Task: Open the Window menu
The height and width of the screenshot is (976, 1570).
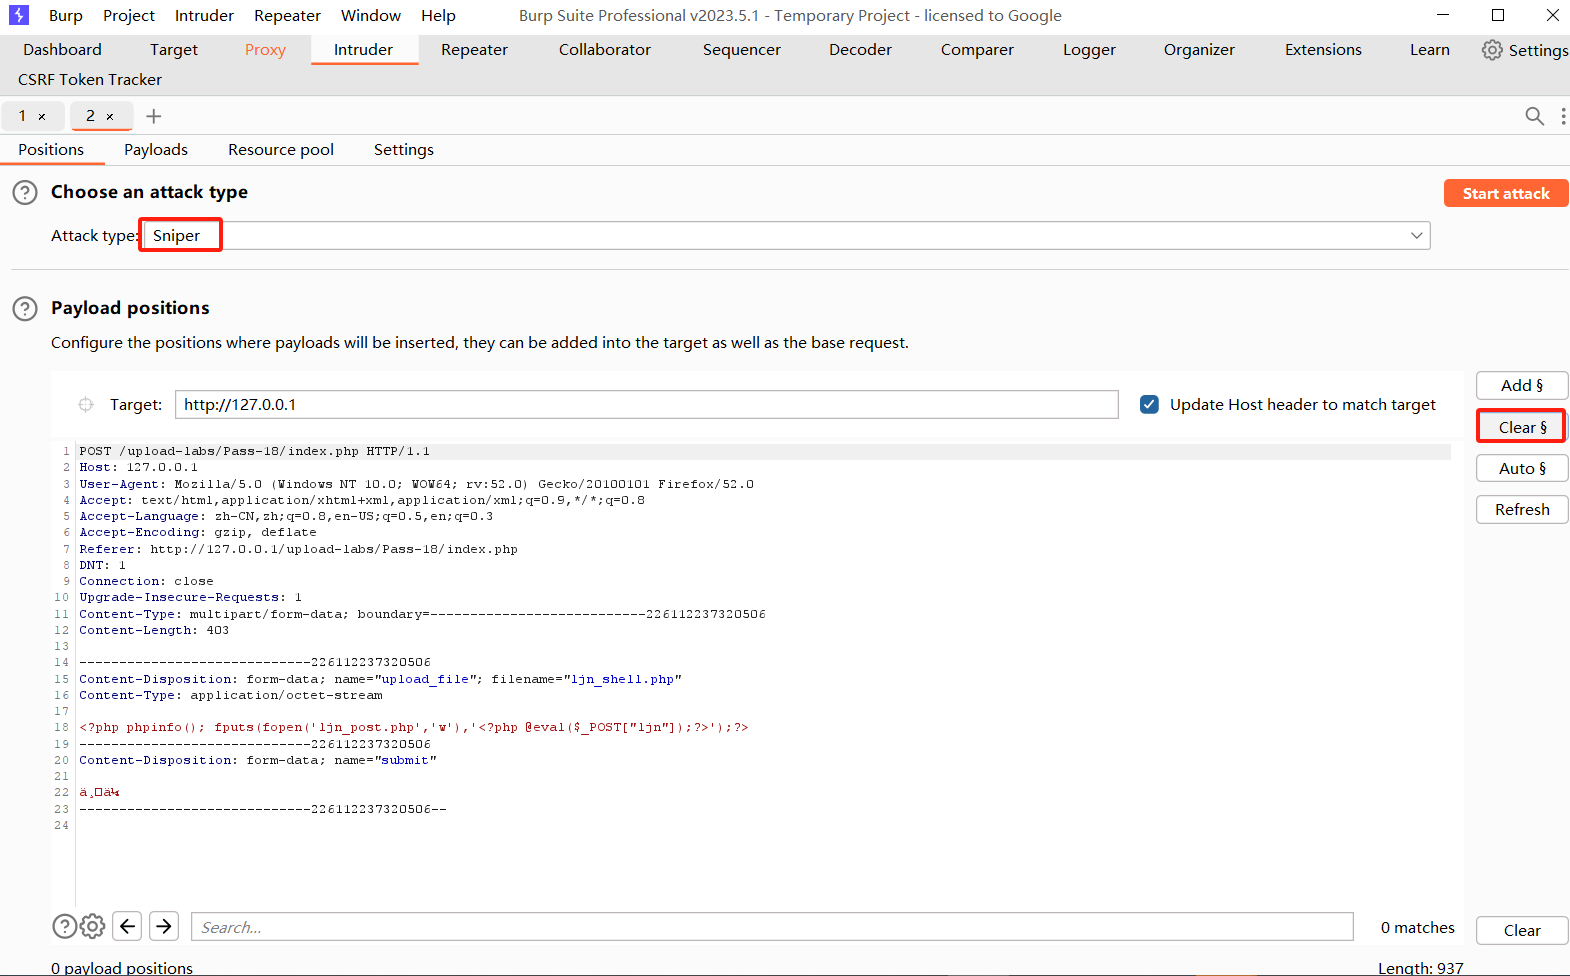Action: tap(371, 15)
